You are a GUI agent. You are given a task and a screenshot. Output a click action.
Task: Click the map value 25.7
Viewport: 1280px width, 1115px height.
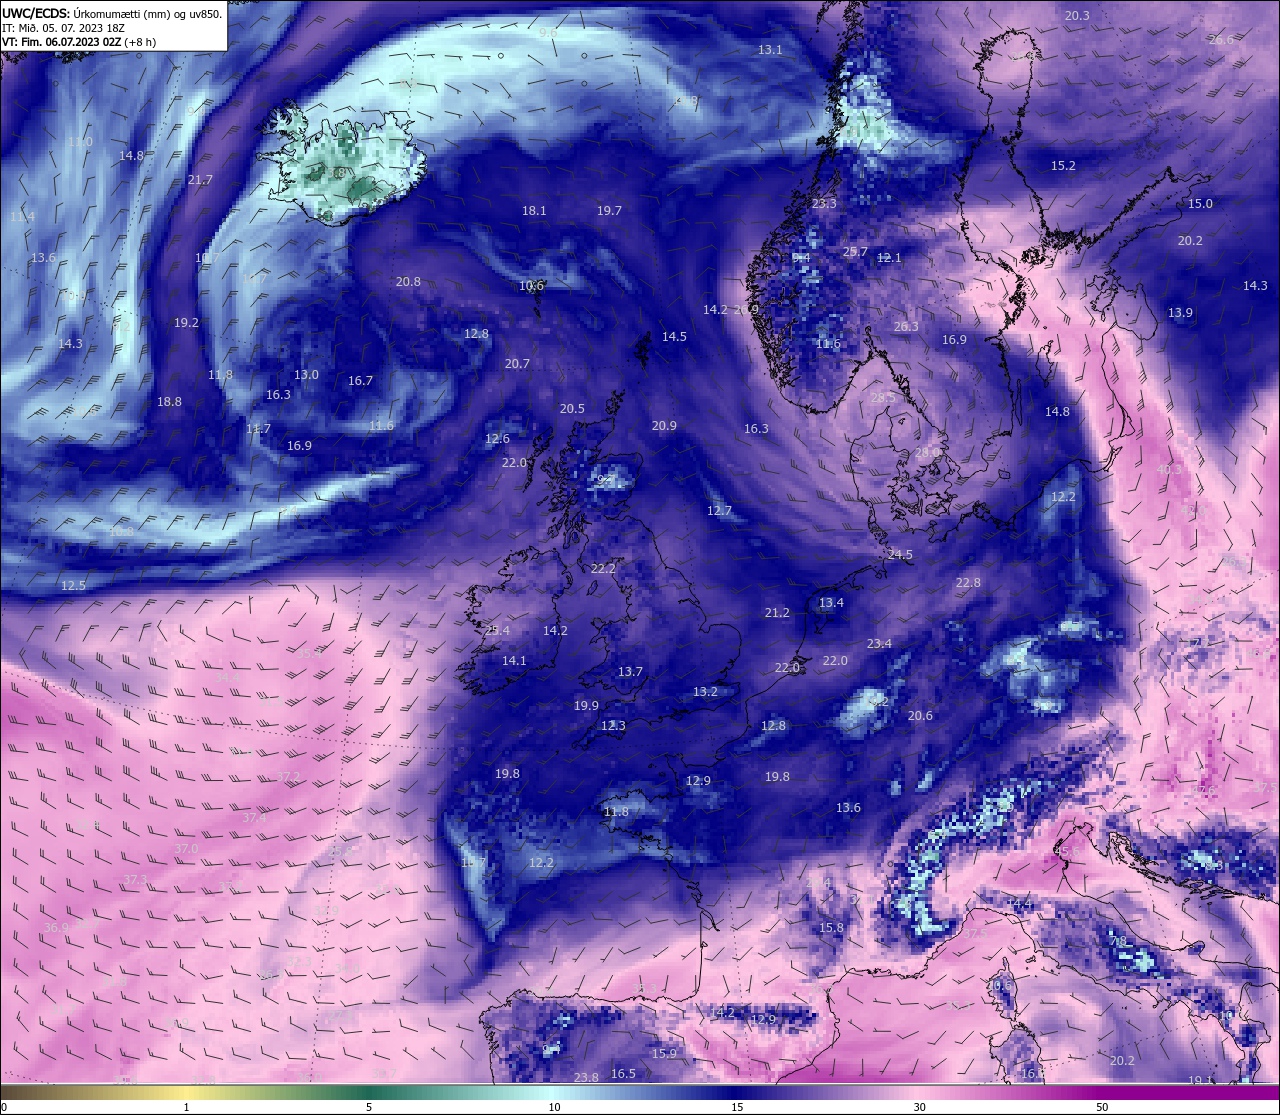tap(855, 252)
